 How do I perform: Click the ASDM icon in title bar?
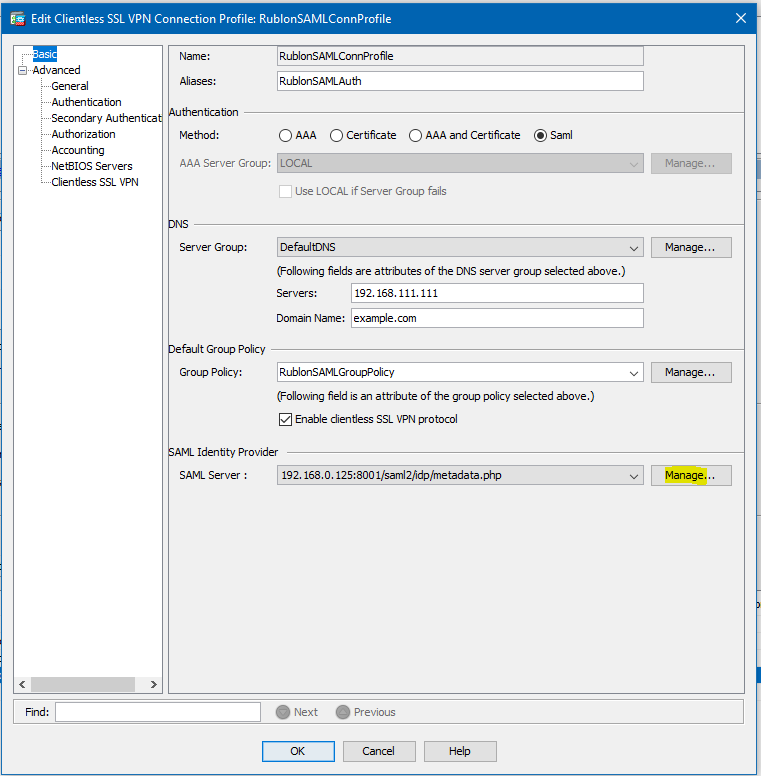[17, 18]
